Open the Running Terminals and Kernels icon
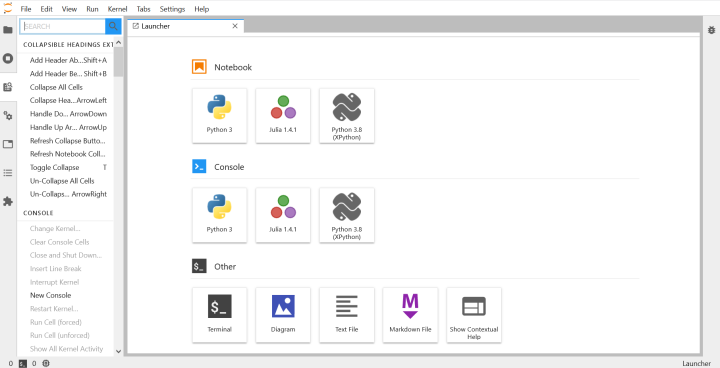720x368 pixels. tap(8, 58)
